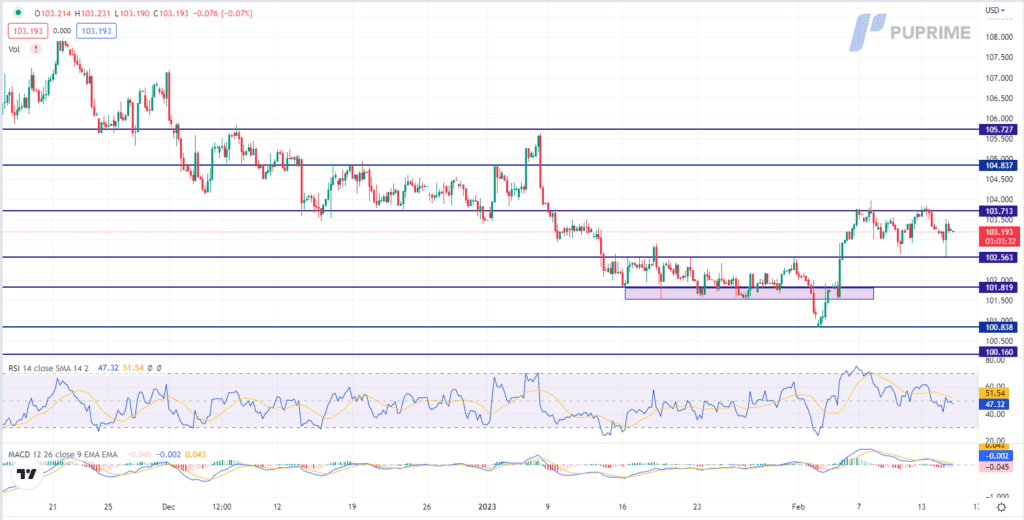
Task: Click the 104.837 horizontal line price label
Action: (998, 165)
